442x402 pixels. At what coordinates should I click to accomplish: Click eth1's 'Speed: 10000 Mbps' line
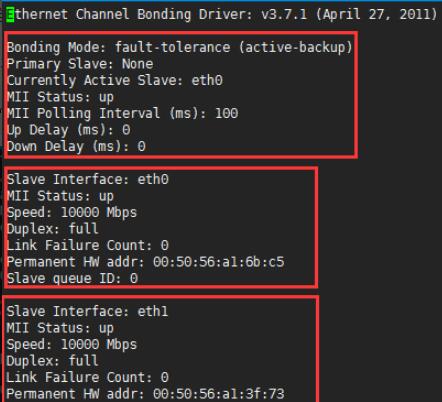click(72, 344)
